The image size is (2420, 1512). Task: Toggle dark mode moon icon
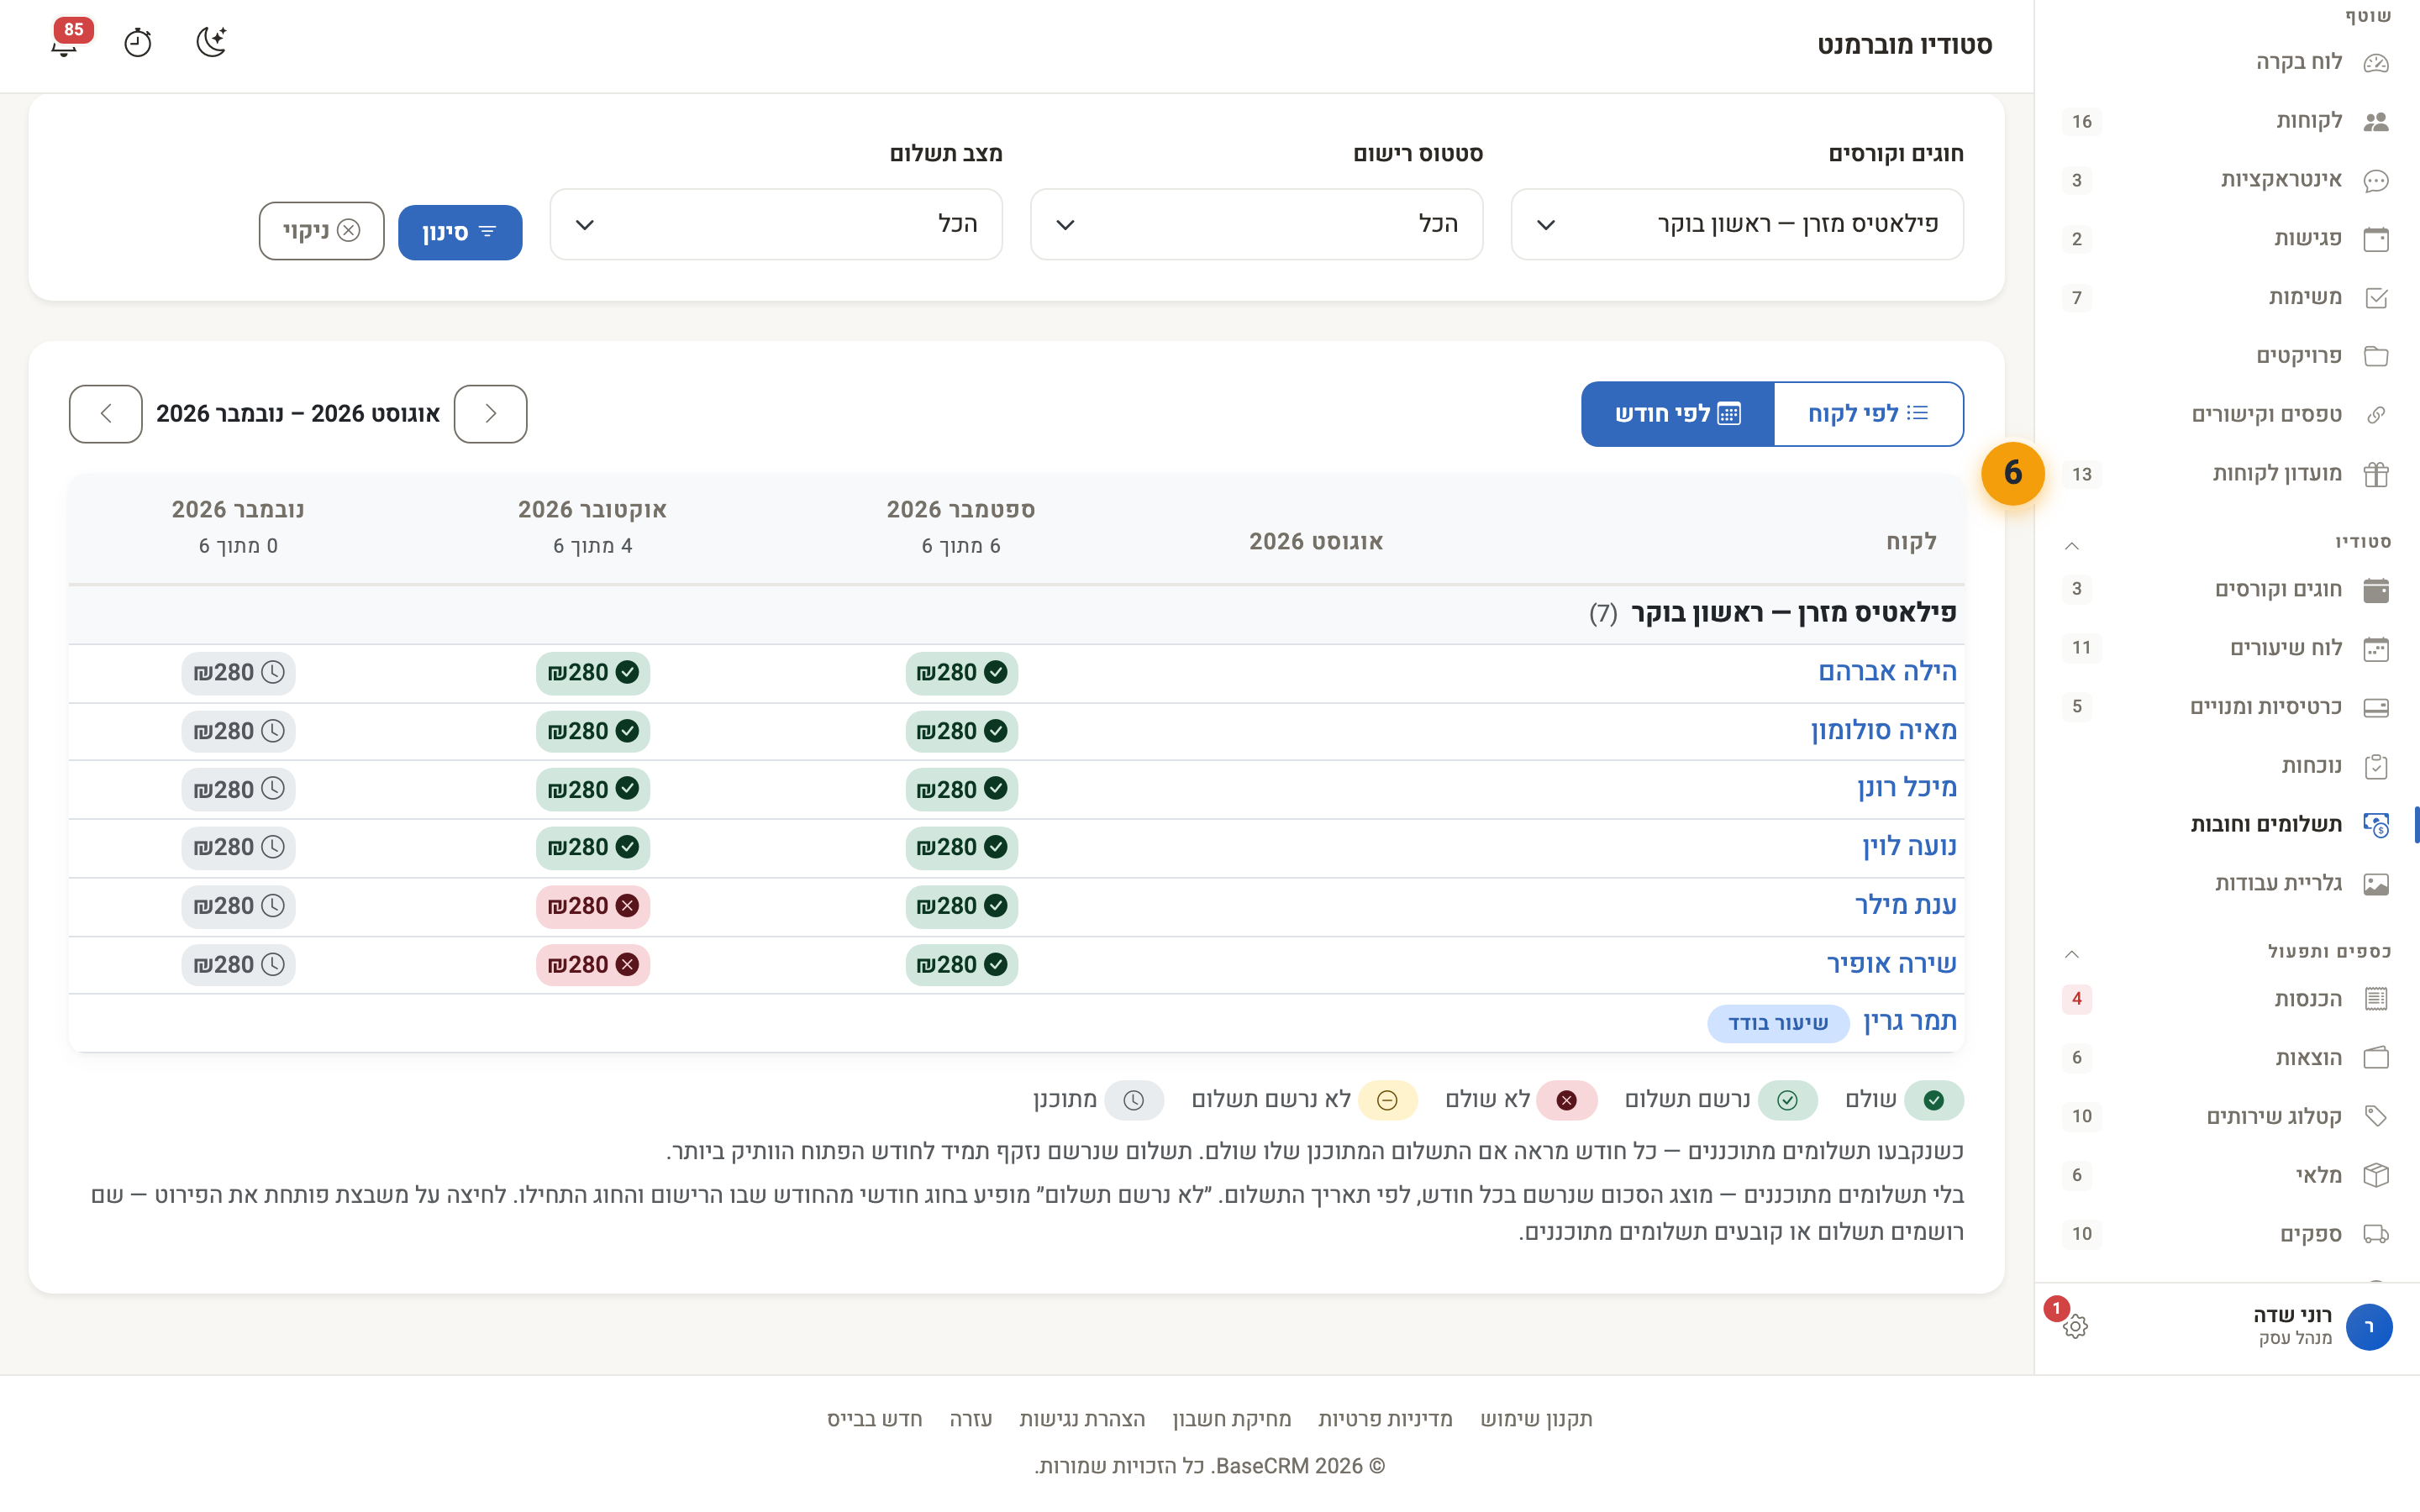click(211, 42)
